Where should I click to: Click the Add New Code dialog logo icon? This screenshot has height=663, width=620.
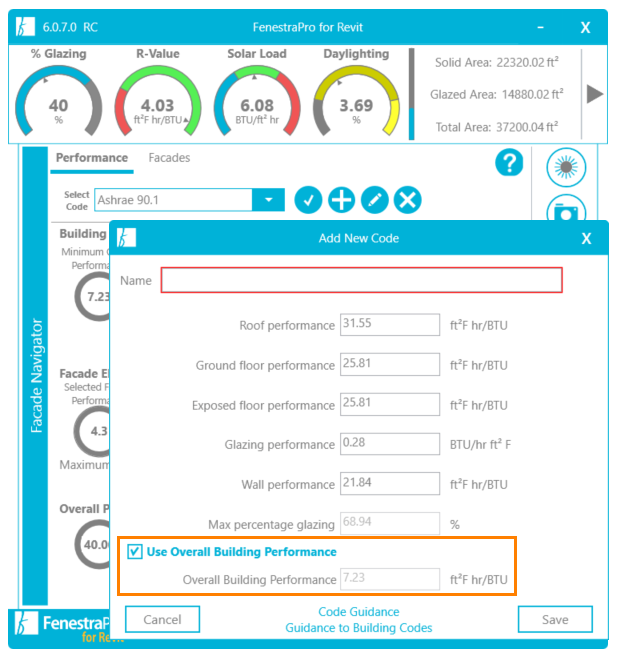(x=126, y=238)
